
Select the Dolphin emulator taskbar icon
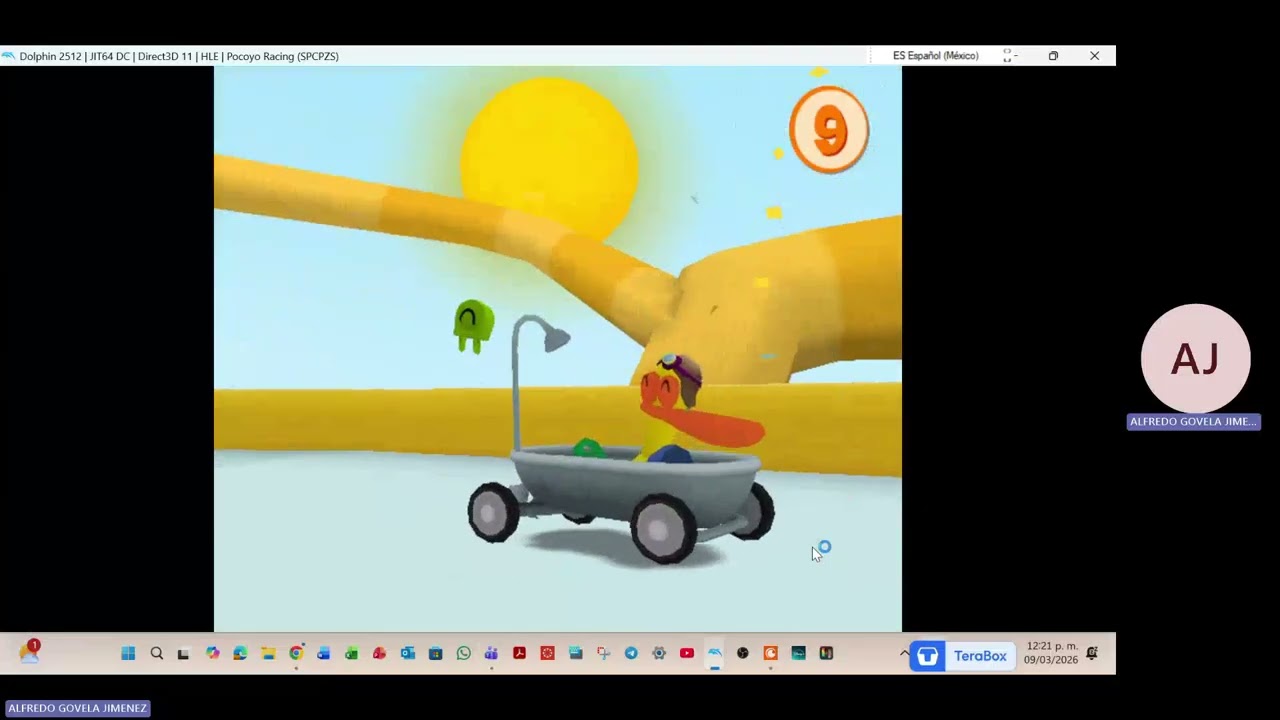(x=714, y=653)
